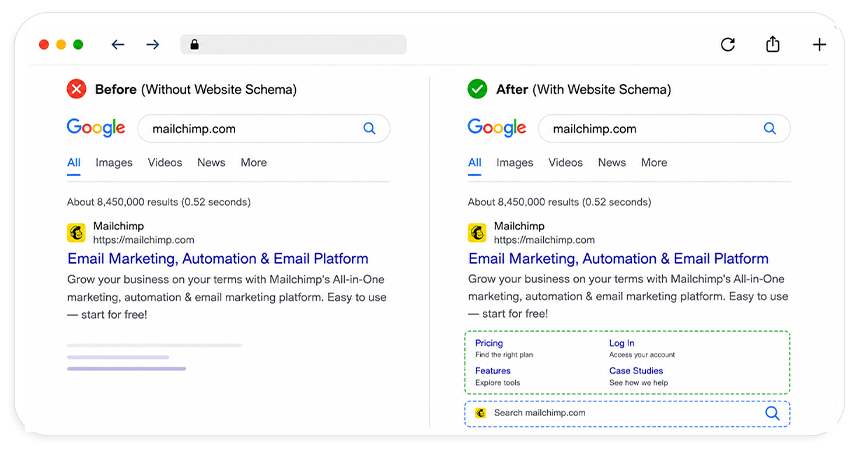Click results count text in After panel

click(x=559, y=202)
